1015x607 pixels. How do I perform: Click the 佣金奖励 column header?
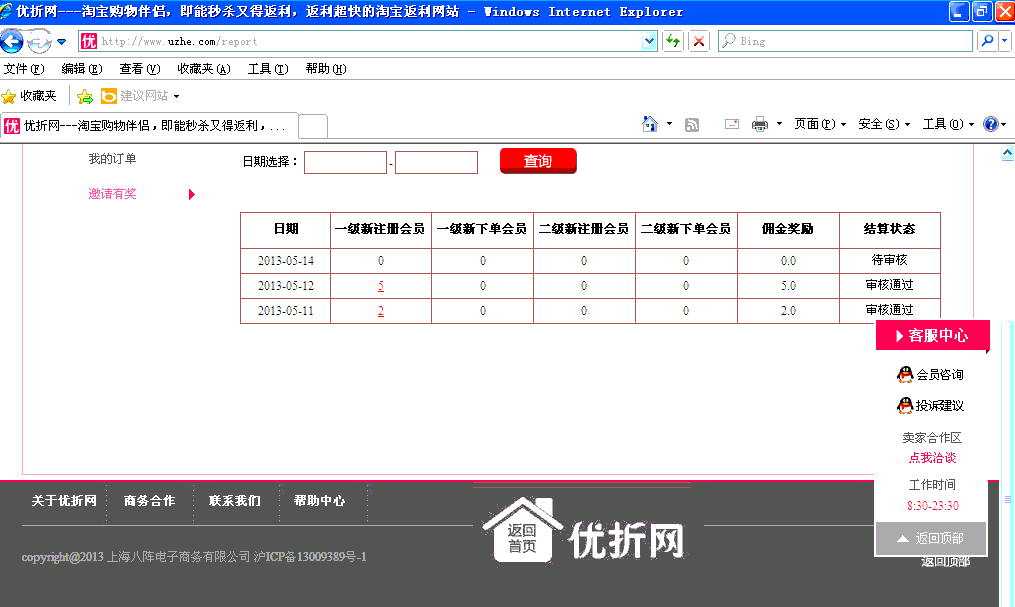click(x=788, y=229)
